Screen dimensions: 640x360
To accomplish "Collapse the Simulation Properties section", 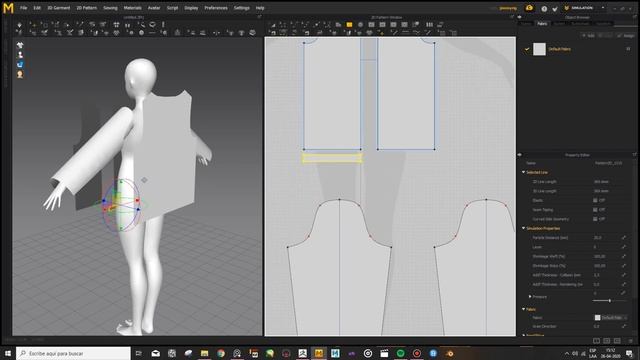I will [524, 228].
